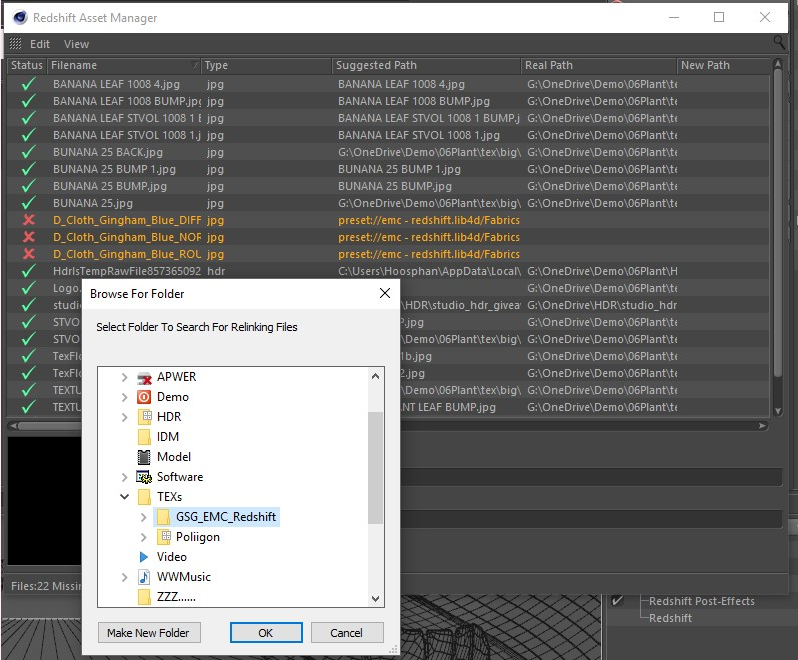Expand the GSG_EMC_Redshift tree node
The image size is (798, 660).
pos(143,517)
